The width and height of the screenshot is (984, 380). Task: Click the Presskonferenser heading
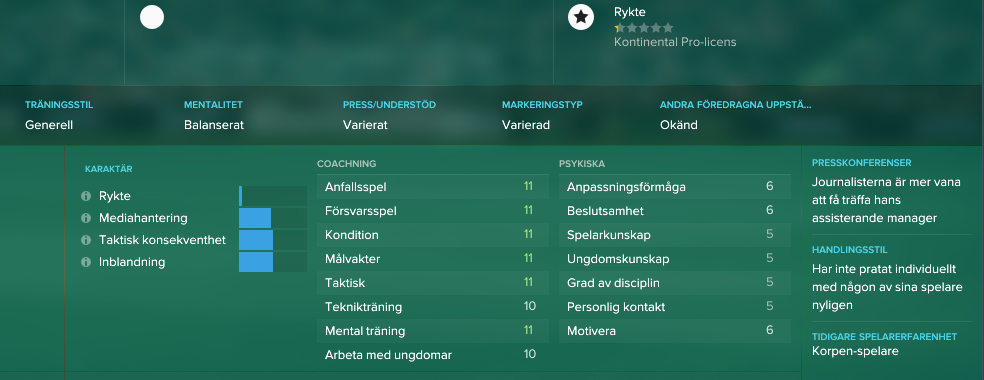click(862, 163)
